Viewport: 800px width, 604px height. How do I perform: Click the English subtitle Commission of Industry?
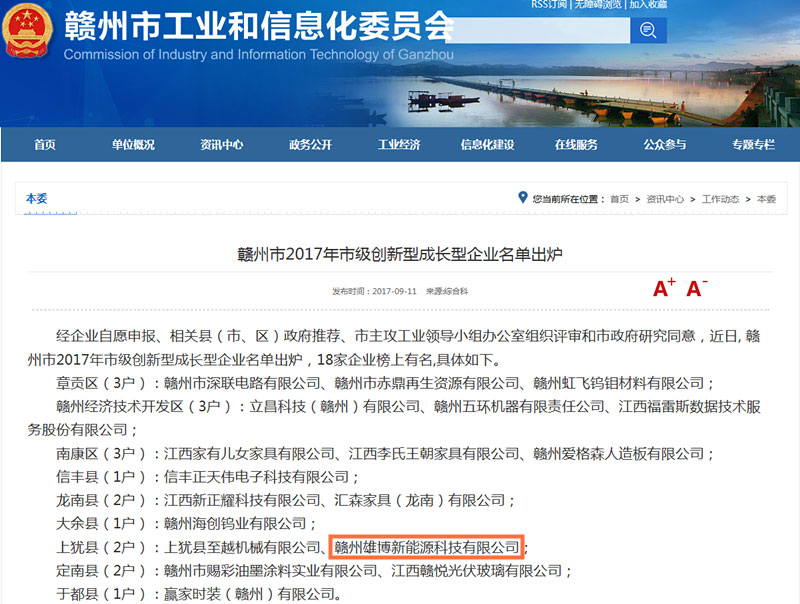click(x=258, y=55)
